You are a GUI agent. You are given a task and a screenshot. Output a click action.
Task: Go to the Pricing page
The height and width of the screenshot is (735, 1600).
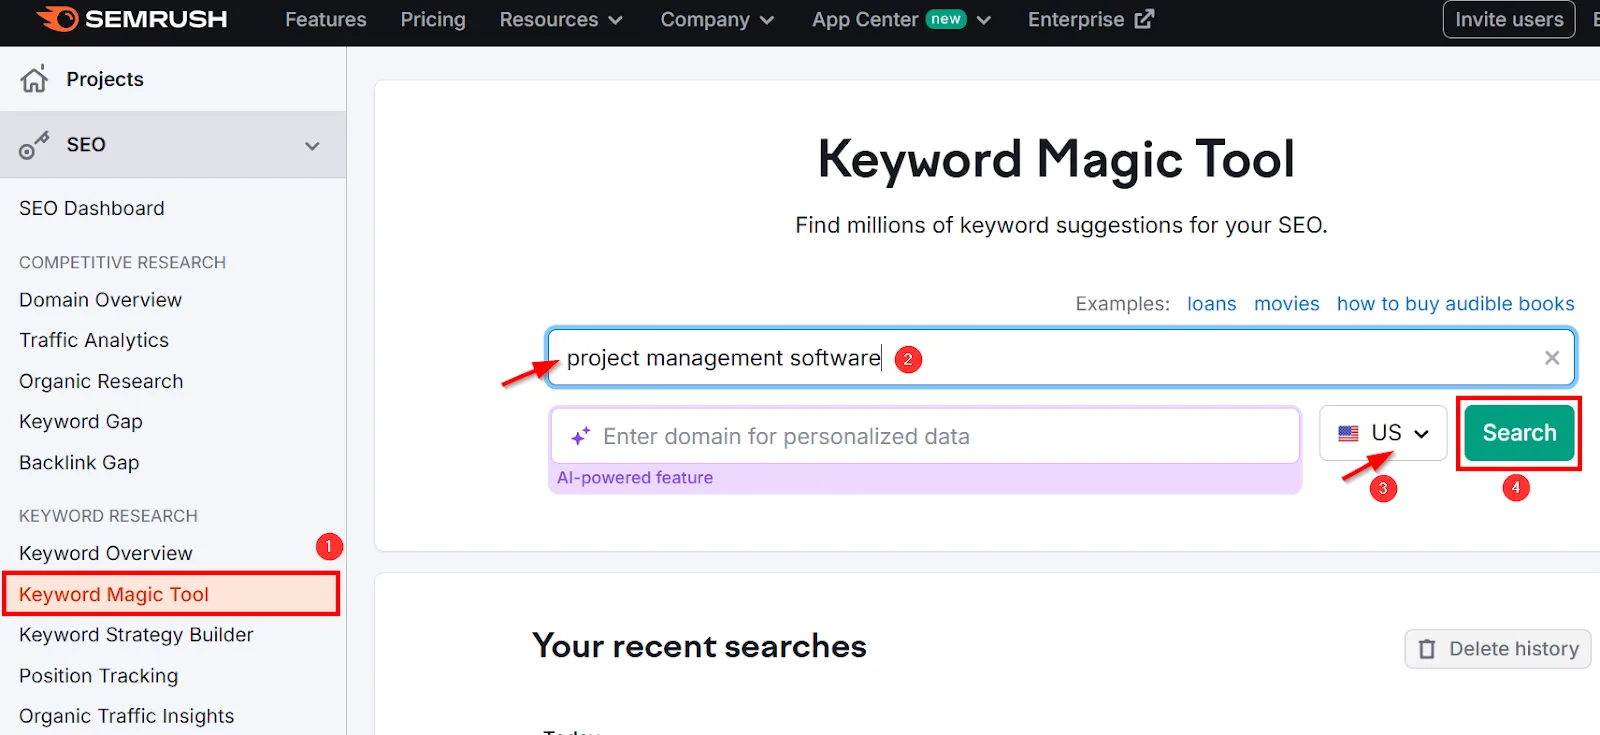[433, 19]
